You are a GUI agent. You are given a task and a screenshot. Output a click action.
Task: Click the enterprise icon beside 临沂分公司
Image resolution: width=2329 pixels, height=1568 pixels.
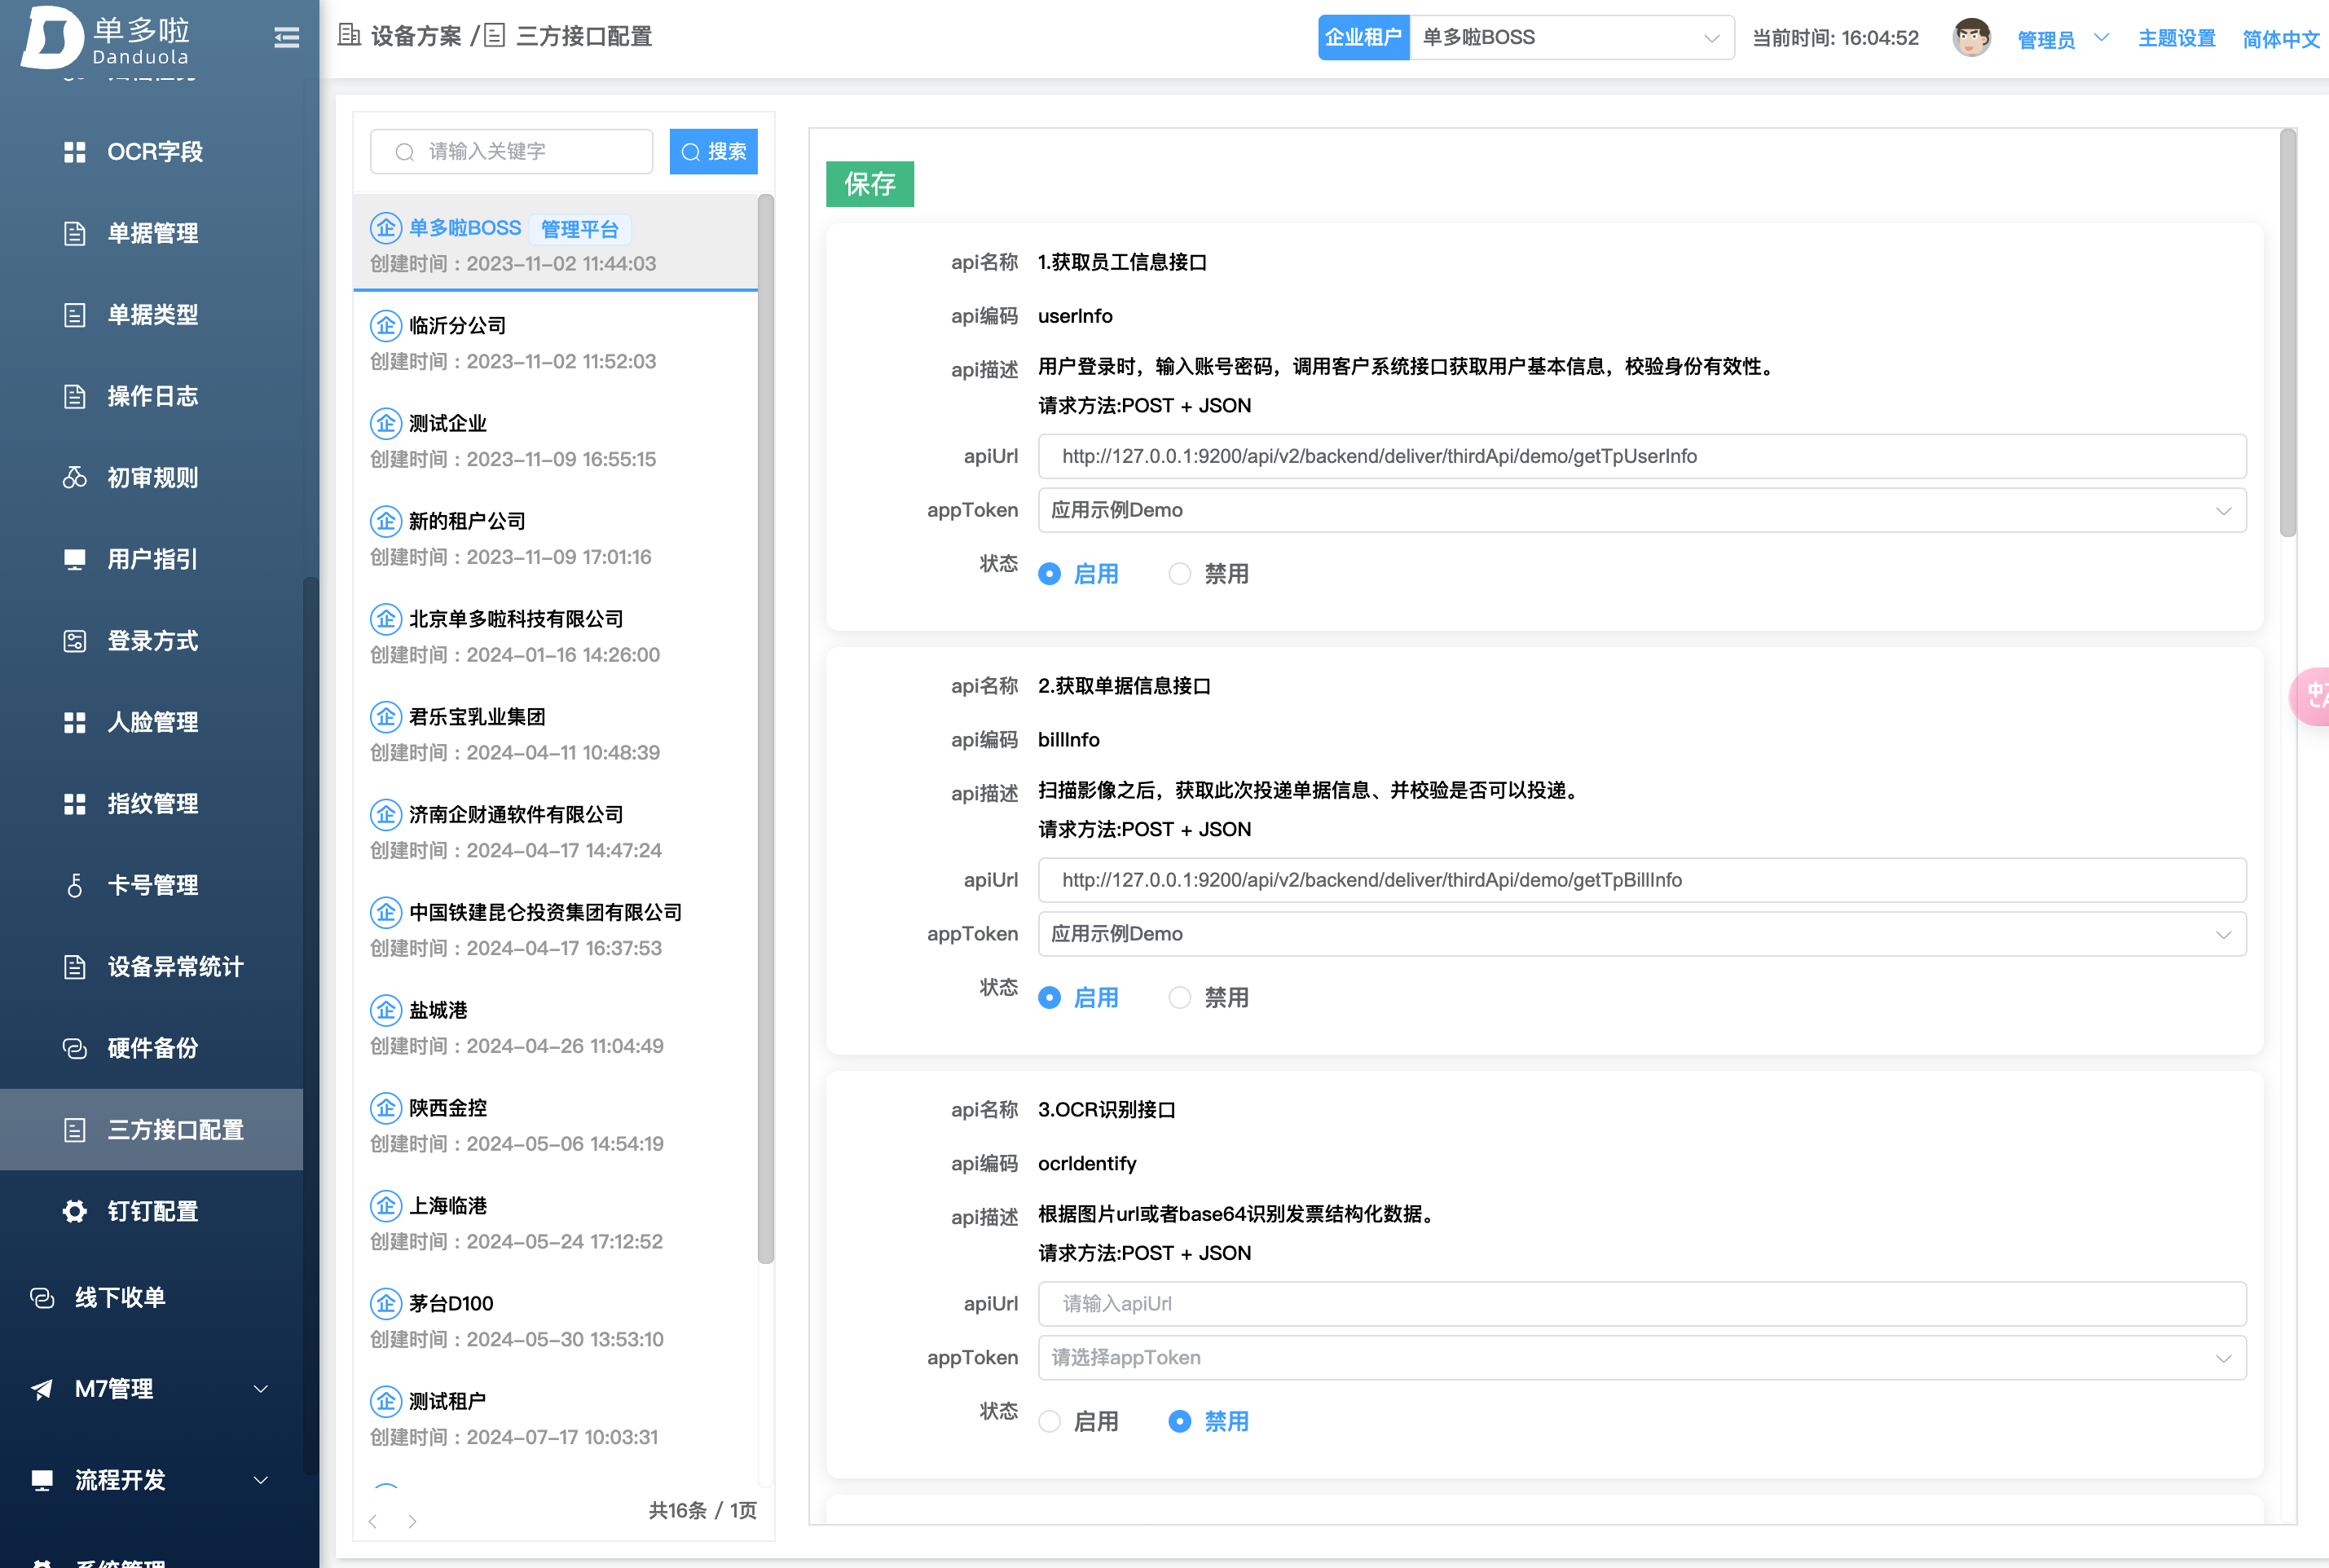386,326
